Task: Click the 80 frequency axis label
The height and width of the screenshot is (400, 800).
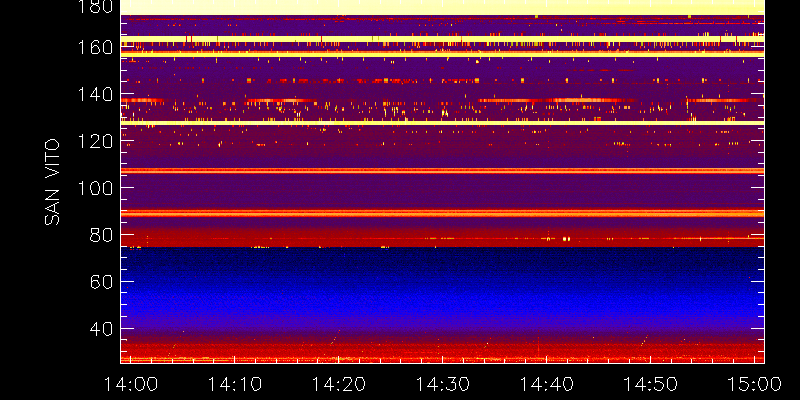Action: 102,235
